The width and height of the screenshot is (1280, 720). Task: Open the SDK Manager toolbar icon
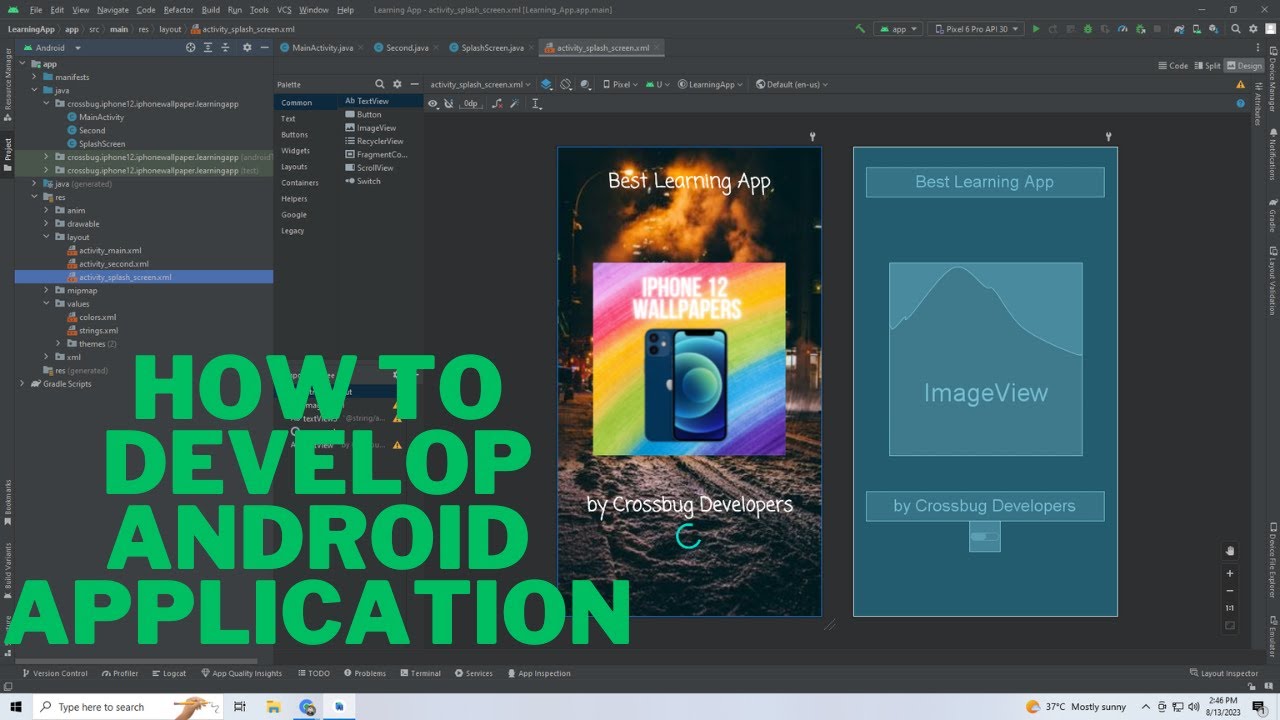tap(1214, 29)
